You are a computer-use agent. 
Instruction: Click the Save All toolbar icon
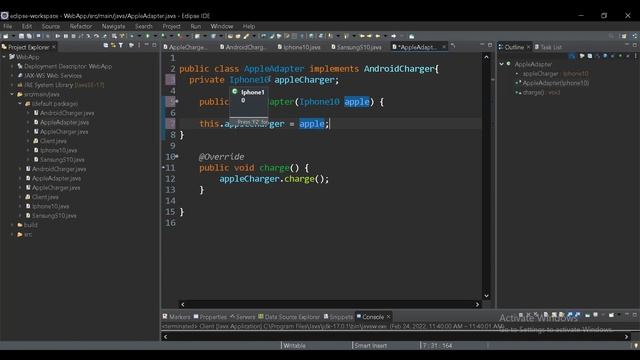tap(29, 36)
